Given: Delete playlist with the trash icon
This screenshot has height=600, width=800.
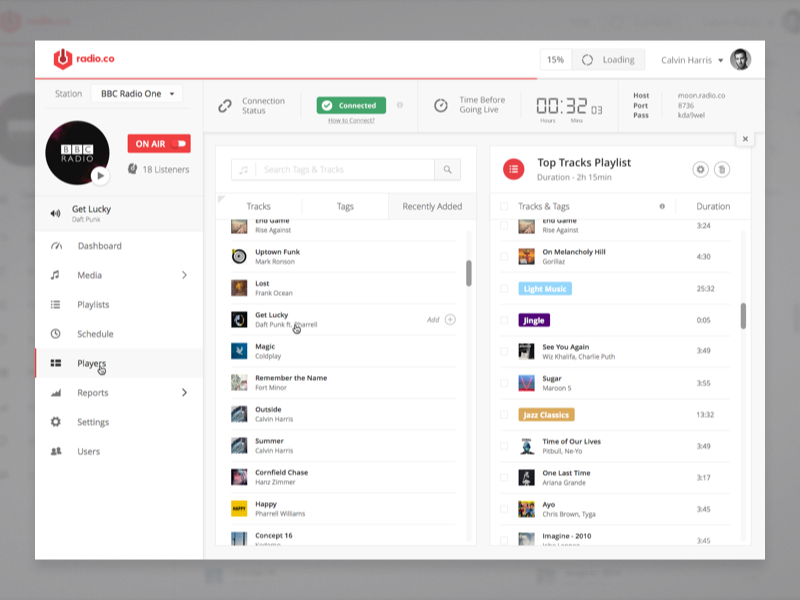Looking at the screenshot, I should [x=721, y=169].
